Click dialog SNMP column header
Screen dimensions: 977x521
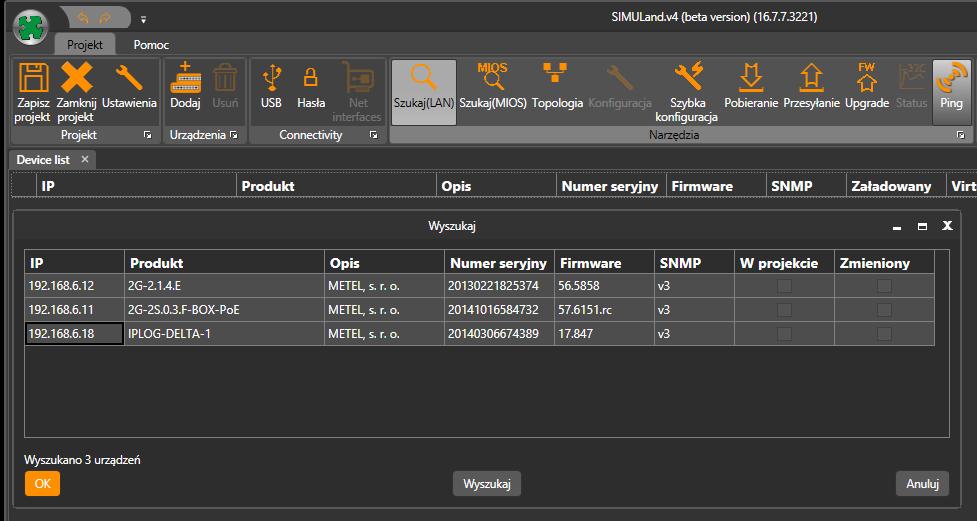(x=695, y=263)
